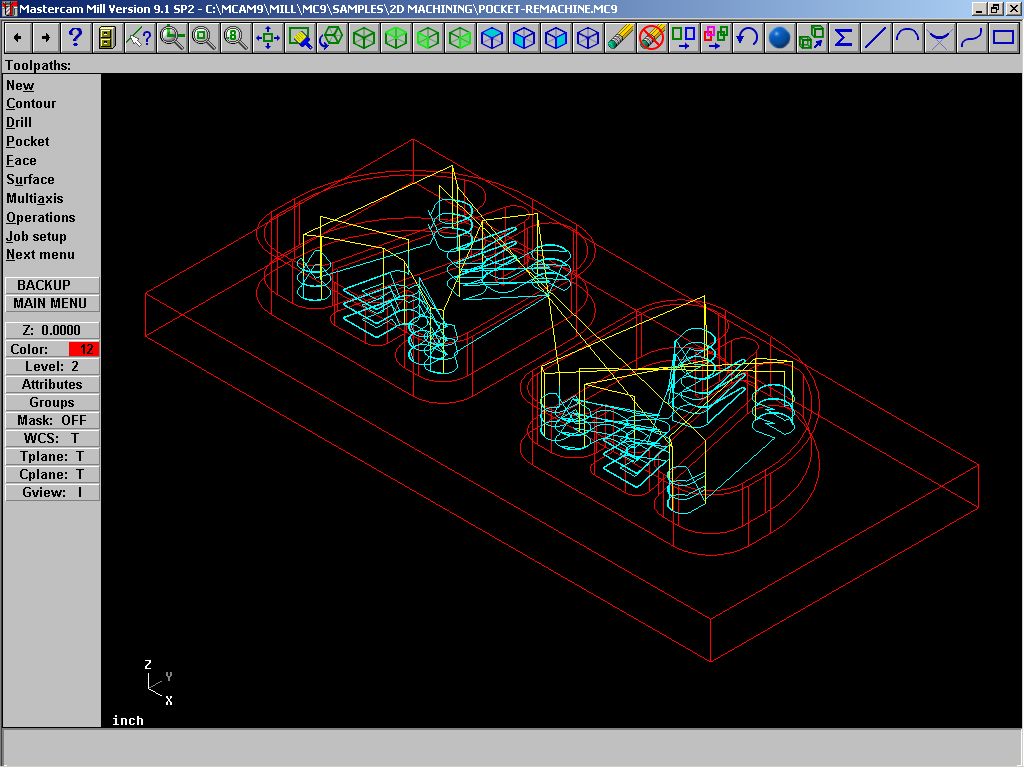Viewport: 1024px width, 768px height.
Task: Open the file cabinet icon in the toolbar
Action: 107,38
